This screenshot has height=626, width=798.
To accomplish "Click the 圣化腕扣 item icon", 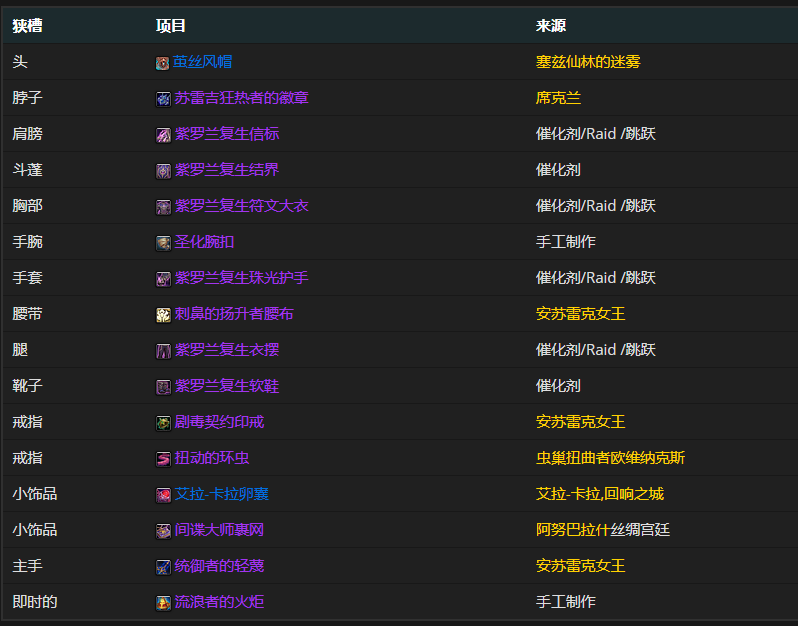I will point(163,243).
